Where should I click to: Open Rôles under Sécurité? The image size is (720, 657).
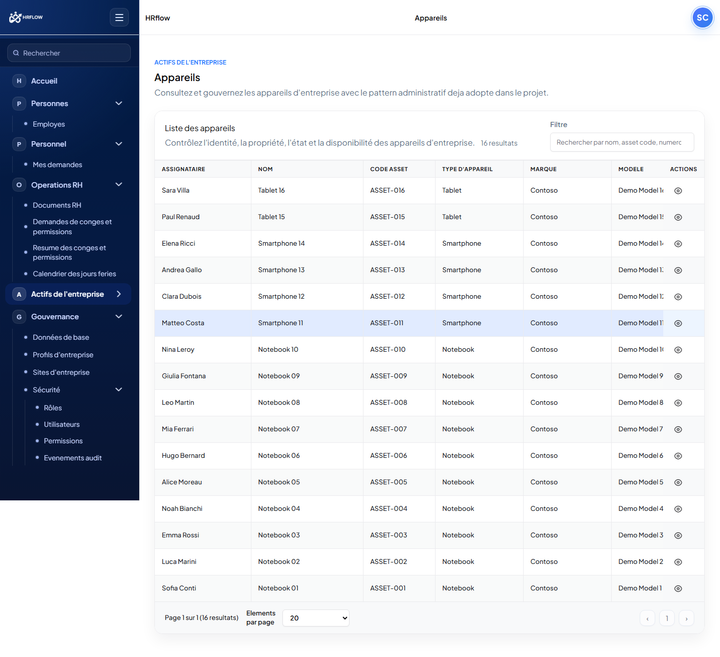tap(53, 408)
